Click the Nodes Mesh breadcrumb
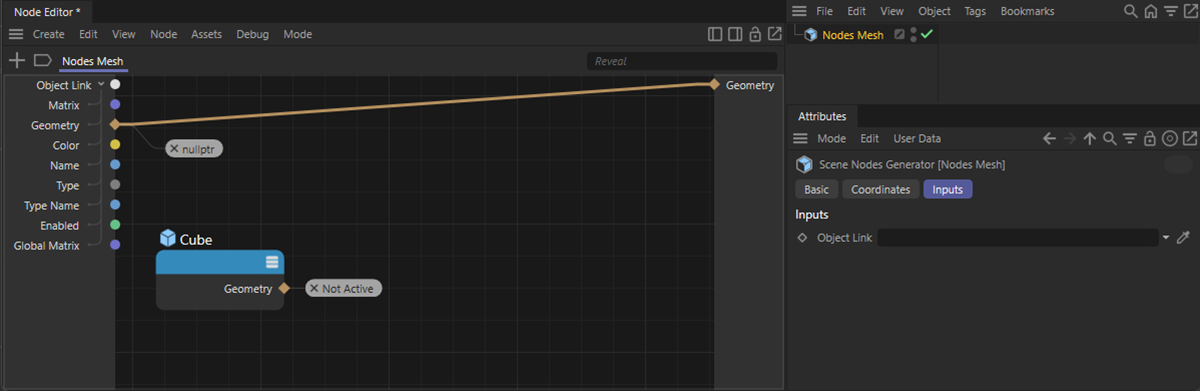The width and height of the screenshot is (1200, 391). 93,61
